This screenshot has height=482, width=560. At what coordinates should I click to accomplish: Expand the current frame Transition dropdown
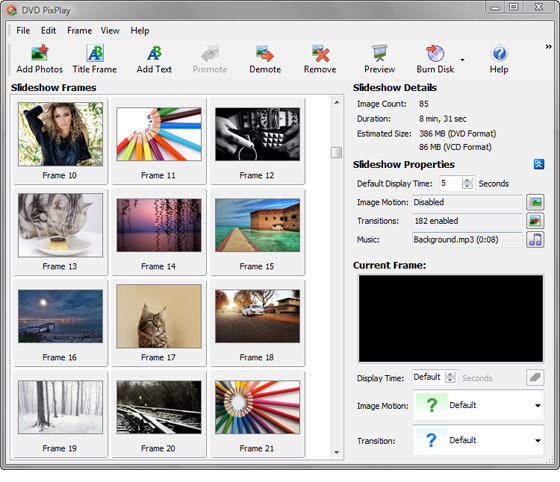click(538, 441)
